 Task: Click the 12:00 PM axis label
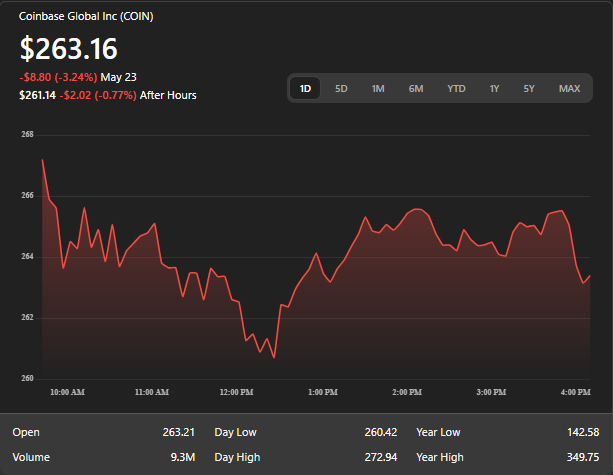pos(236,392)
